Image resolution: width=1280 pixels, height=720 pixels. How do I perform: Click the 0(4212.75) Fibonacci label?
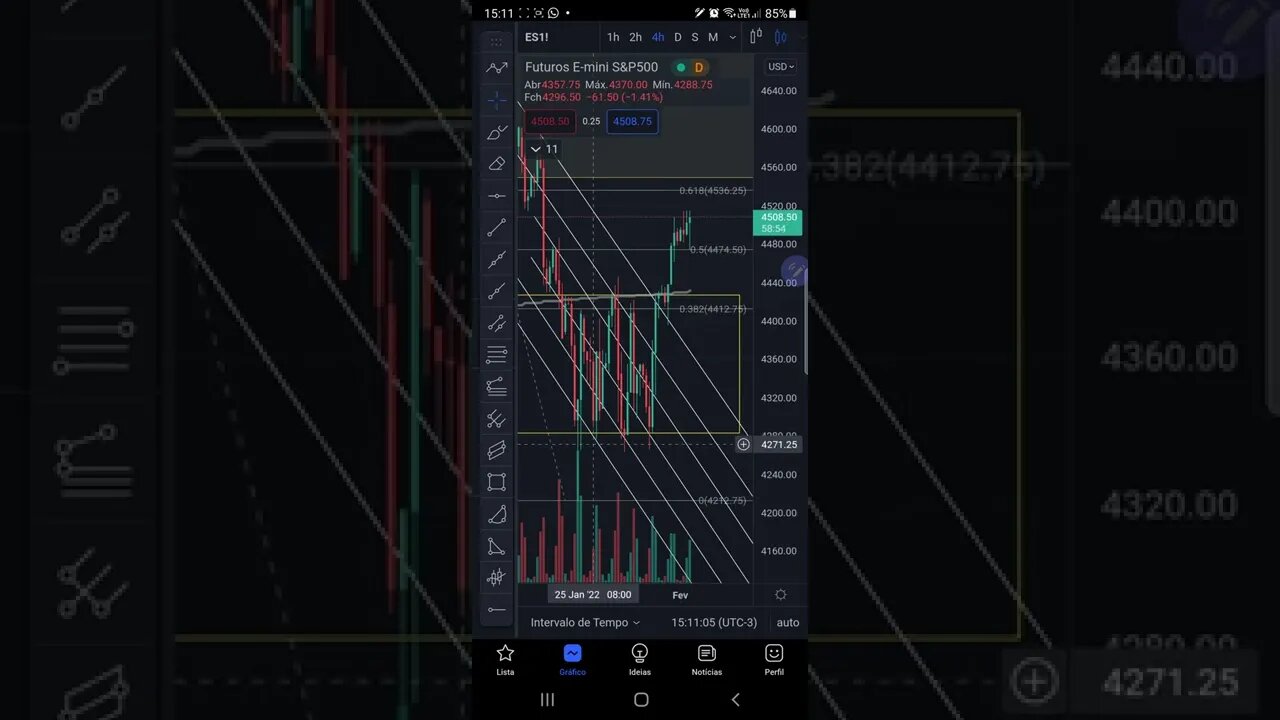click(x=722, y=500)
